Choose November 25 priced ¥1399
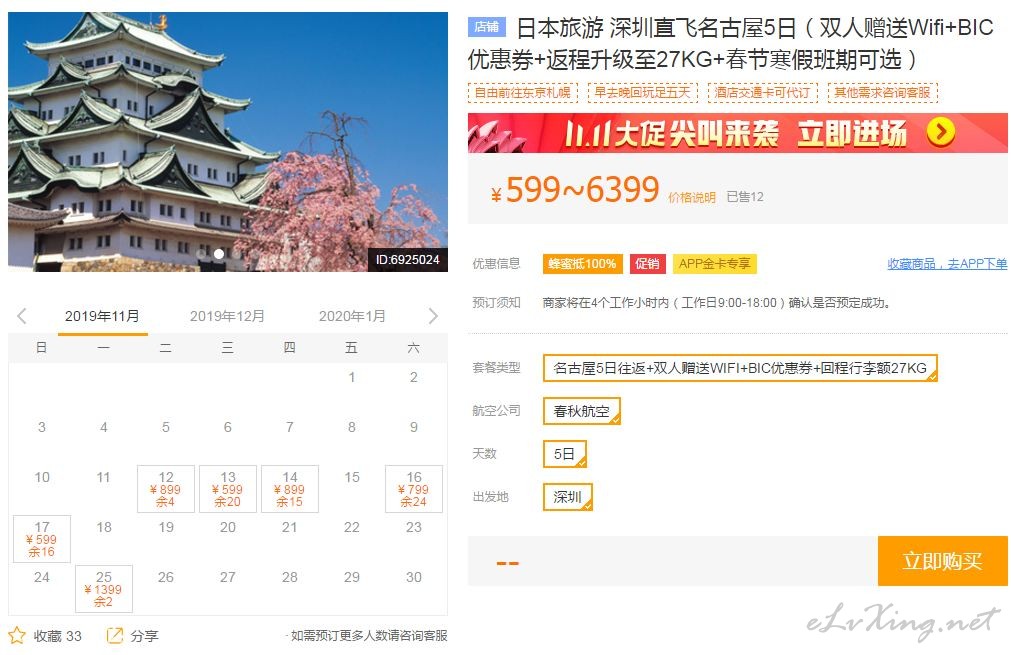 [104, 589]
